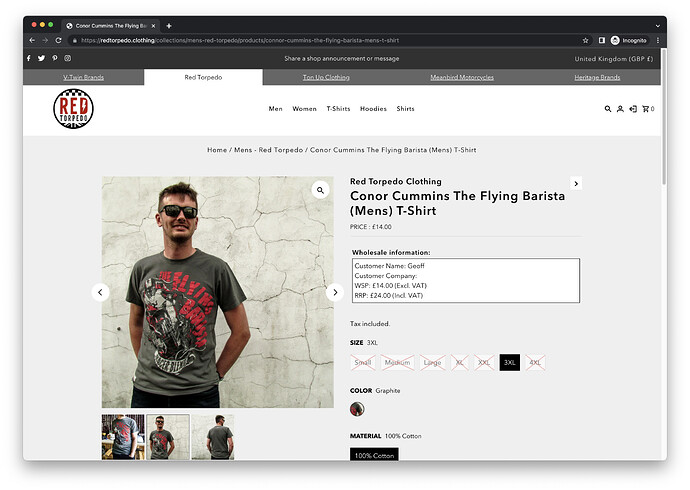Open the T-Shirts menu

pyautogui.click(x=338, y=109)
